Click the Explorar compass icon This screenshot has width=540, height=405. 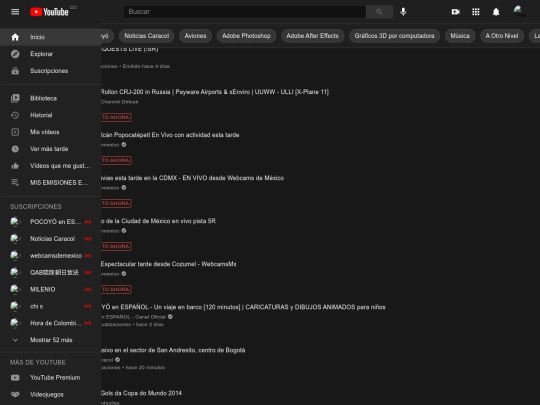pos(15,54)
